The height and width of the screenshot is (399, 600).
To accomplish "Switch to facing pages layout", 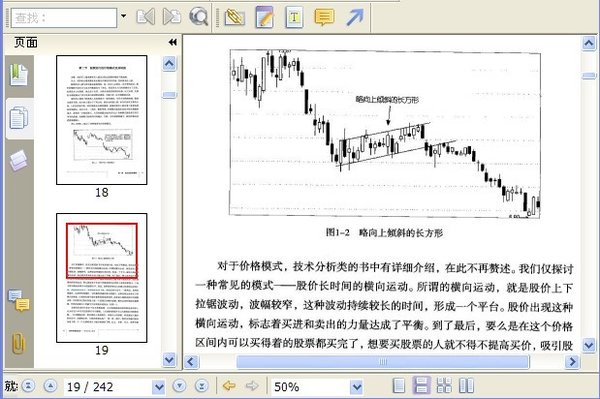I will (x=466, y=386).
